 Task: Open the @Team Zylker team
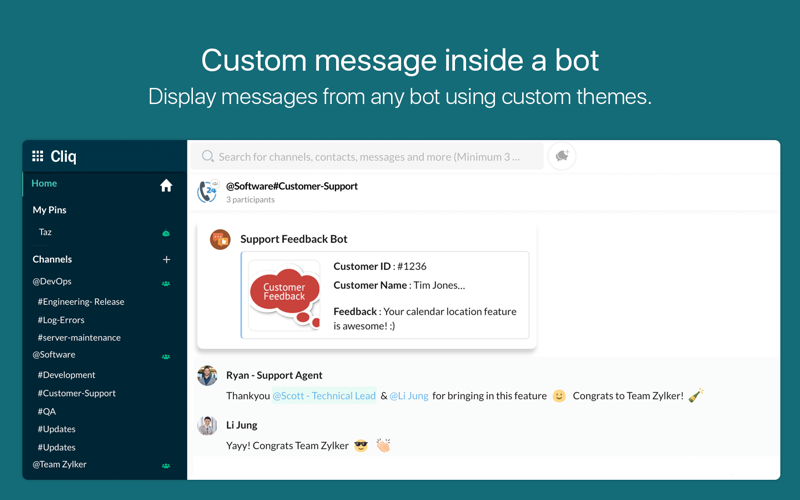tap(59, 464)
